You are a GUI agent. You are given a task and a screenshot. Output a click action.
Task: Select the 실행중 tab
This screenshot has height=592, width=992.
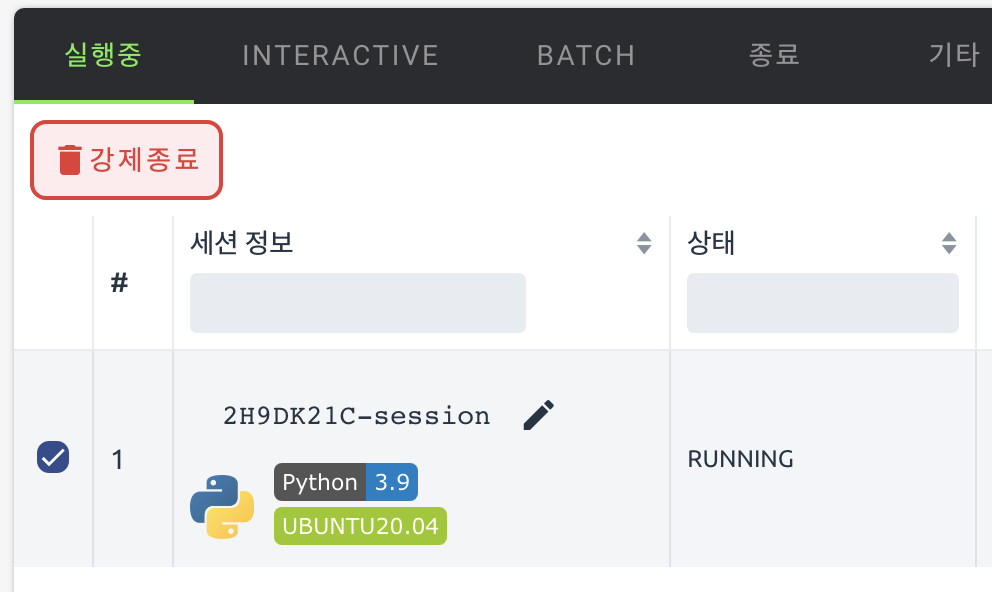(x=103, y=55)
